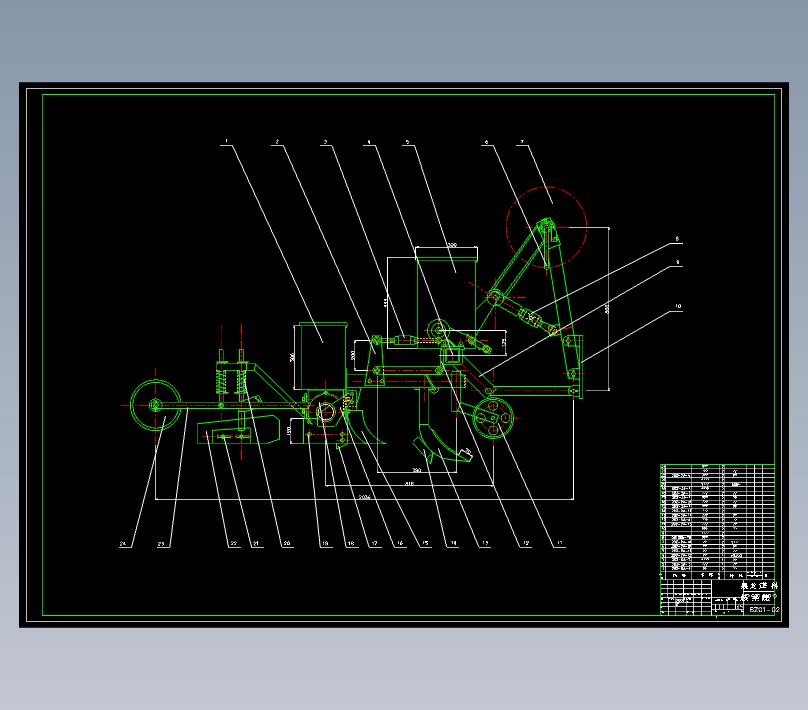Select part callout number 20
Image resolution: width=808 pixels, height=710 pixels.
point(287,543)
